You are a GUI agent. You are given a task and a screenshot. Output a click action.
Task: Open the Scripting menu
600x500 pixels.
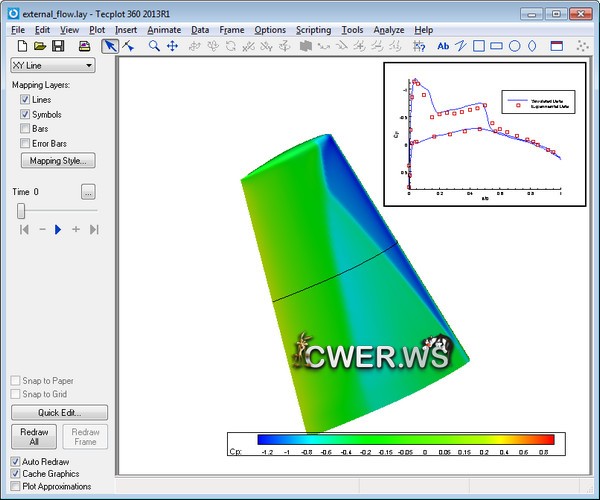[x=313, y=30]
